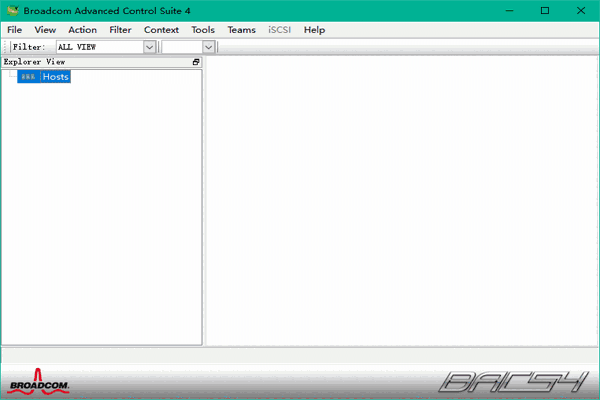
Task: Select the Hosts tree item
Action: point(55,77)
